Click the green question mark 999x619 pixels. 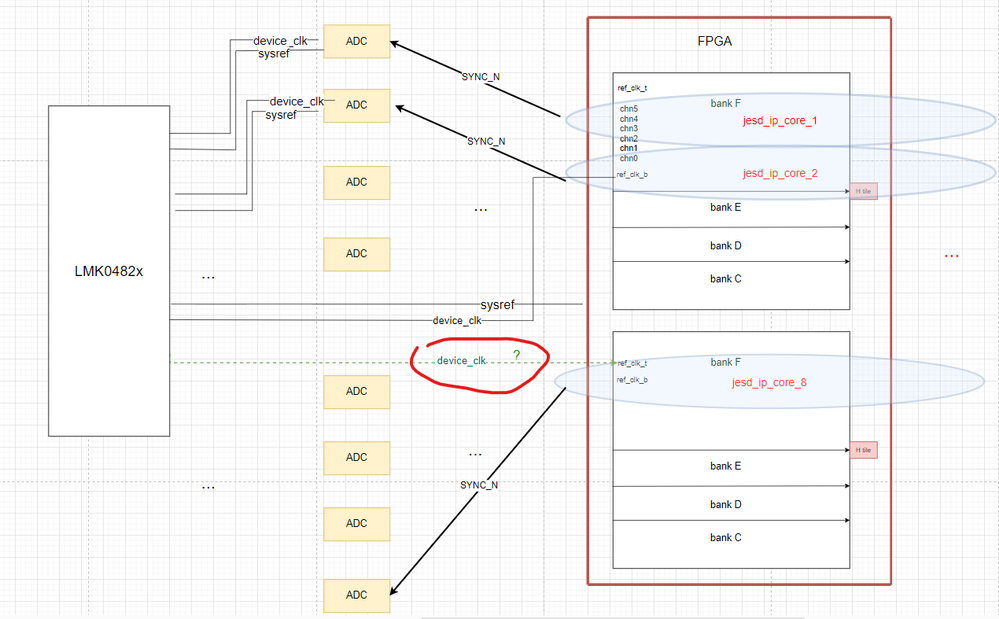click(x=517, y=355)
